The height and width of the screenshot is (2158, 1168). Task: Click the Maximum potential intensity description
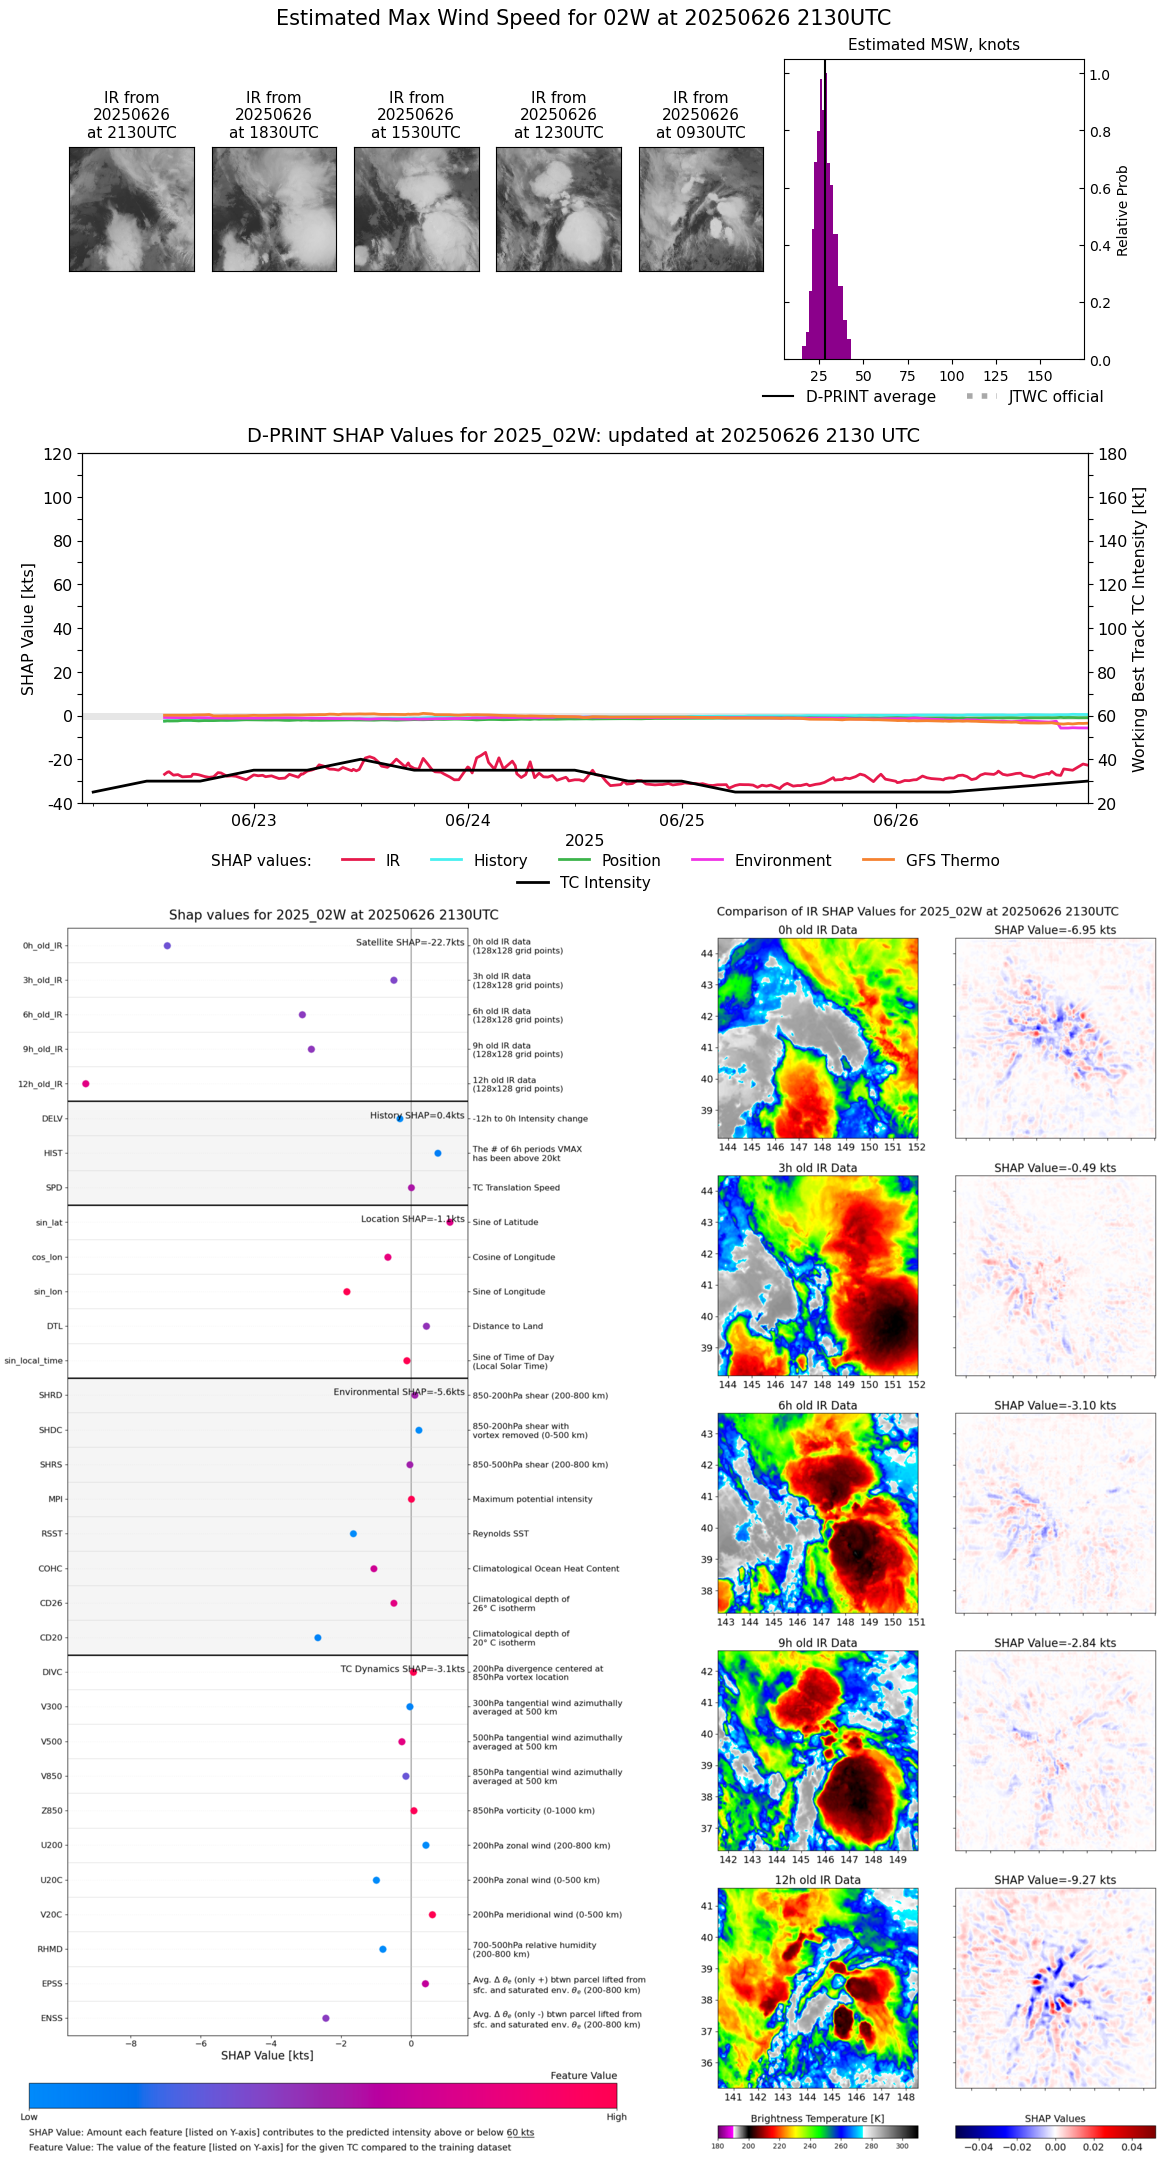[532, 1500]
